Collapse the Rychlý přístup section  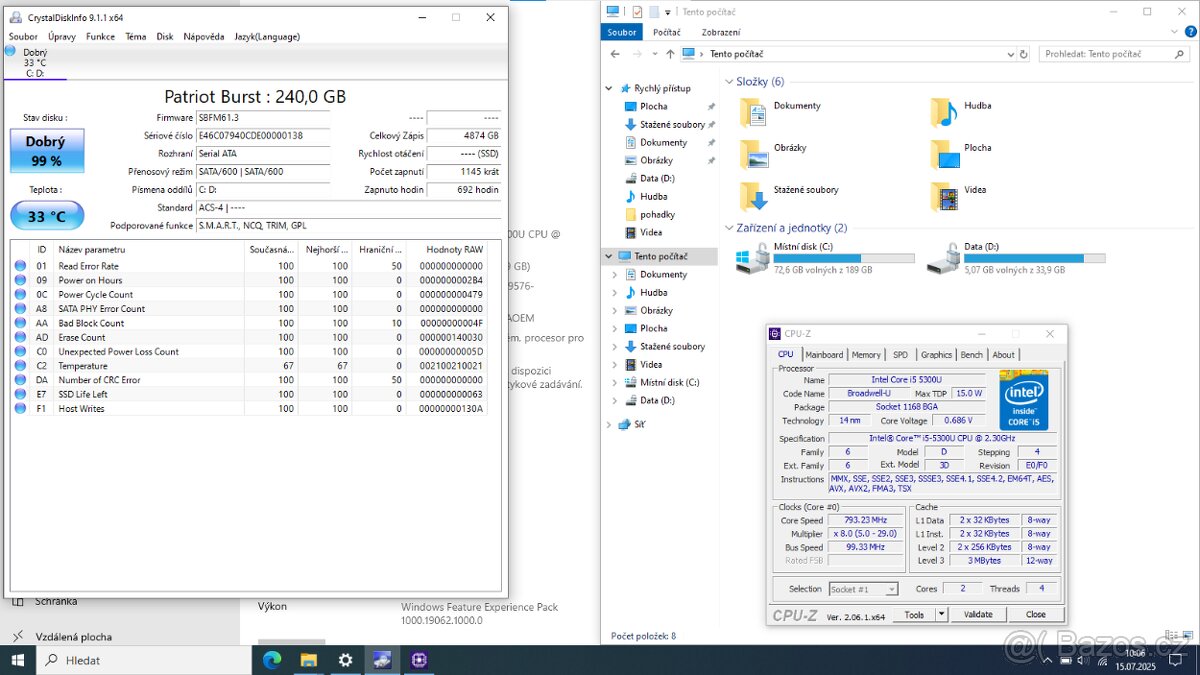(608, 87)
